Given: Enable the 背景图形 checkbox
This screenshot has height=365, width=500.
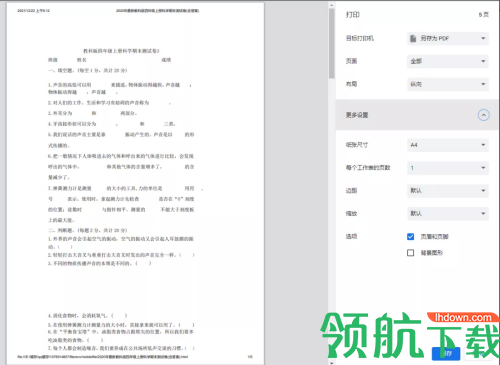Looking at the screenshot, I should (x=410, y=253).
